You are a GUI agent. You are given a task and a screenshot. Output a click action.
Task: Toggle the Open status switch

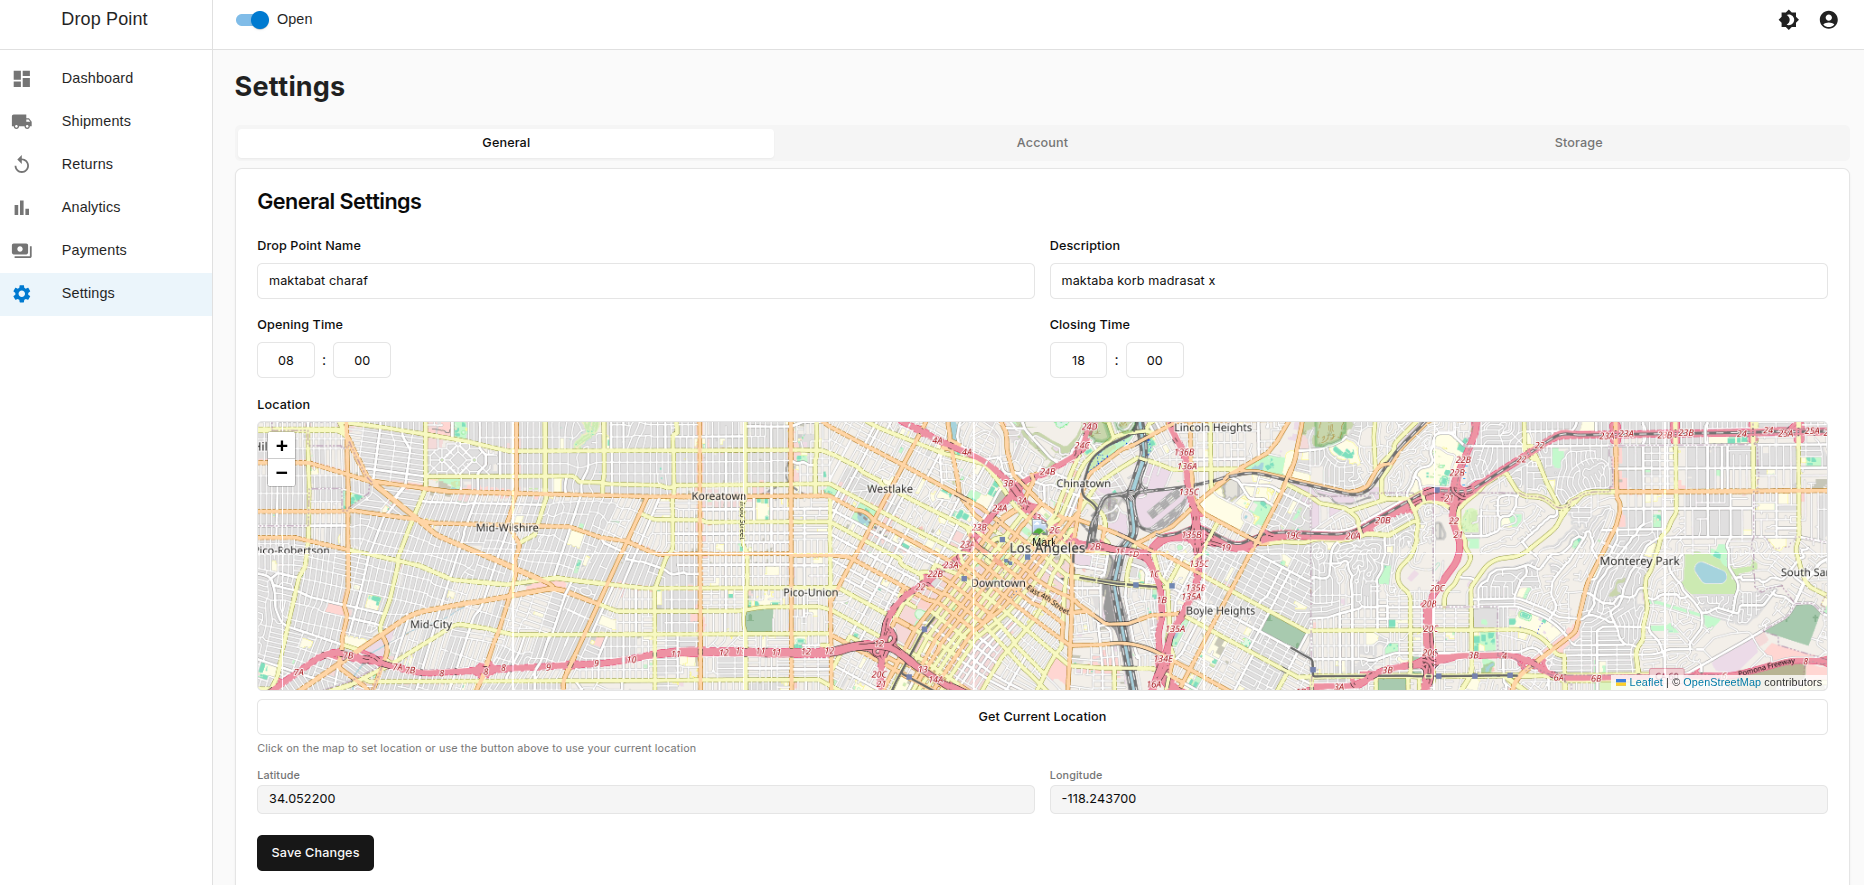pos(252,20)
